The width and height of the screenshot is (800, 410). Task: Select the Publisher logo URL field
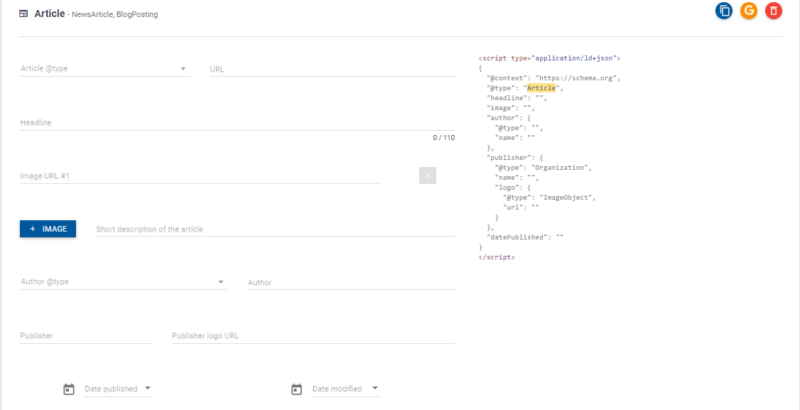click(313, 336)
